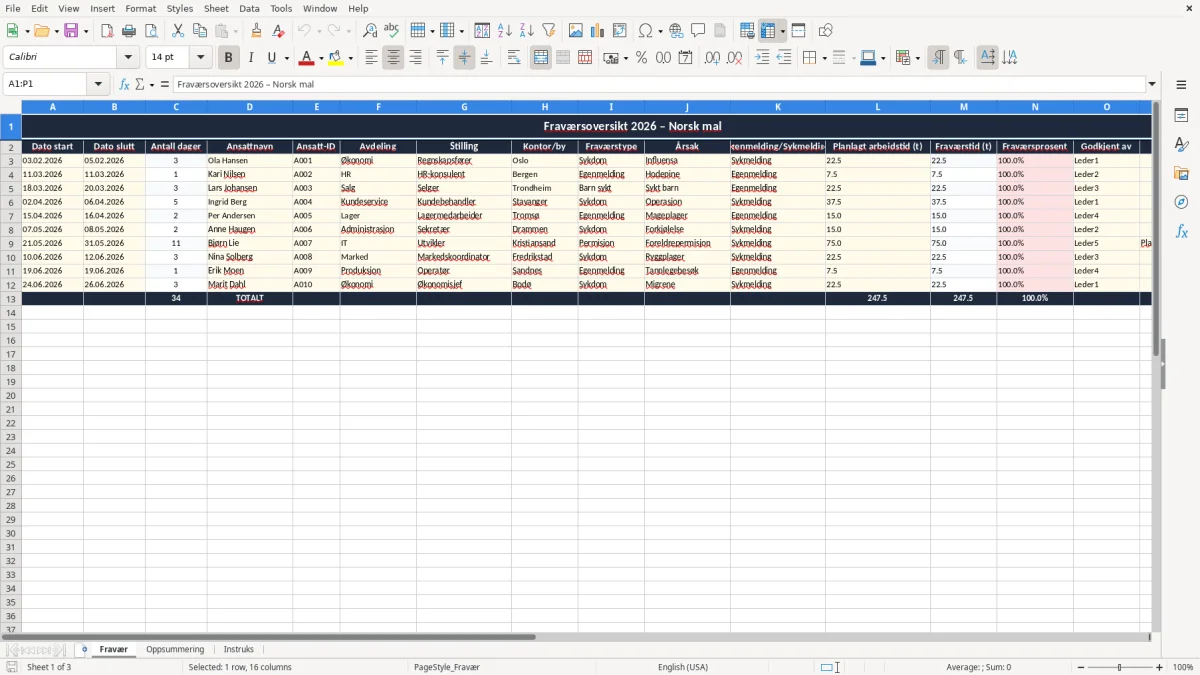Open the Borders dropdown arrow
1200x675 pixels.
[x=824, y=58]
